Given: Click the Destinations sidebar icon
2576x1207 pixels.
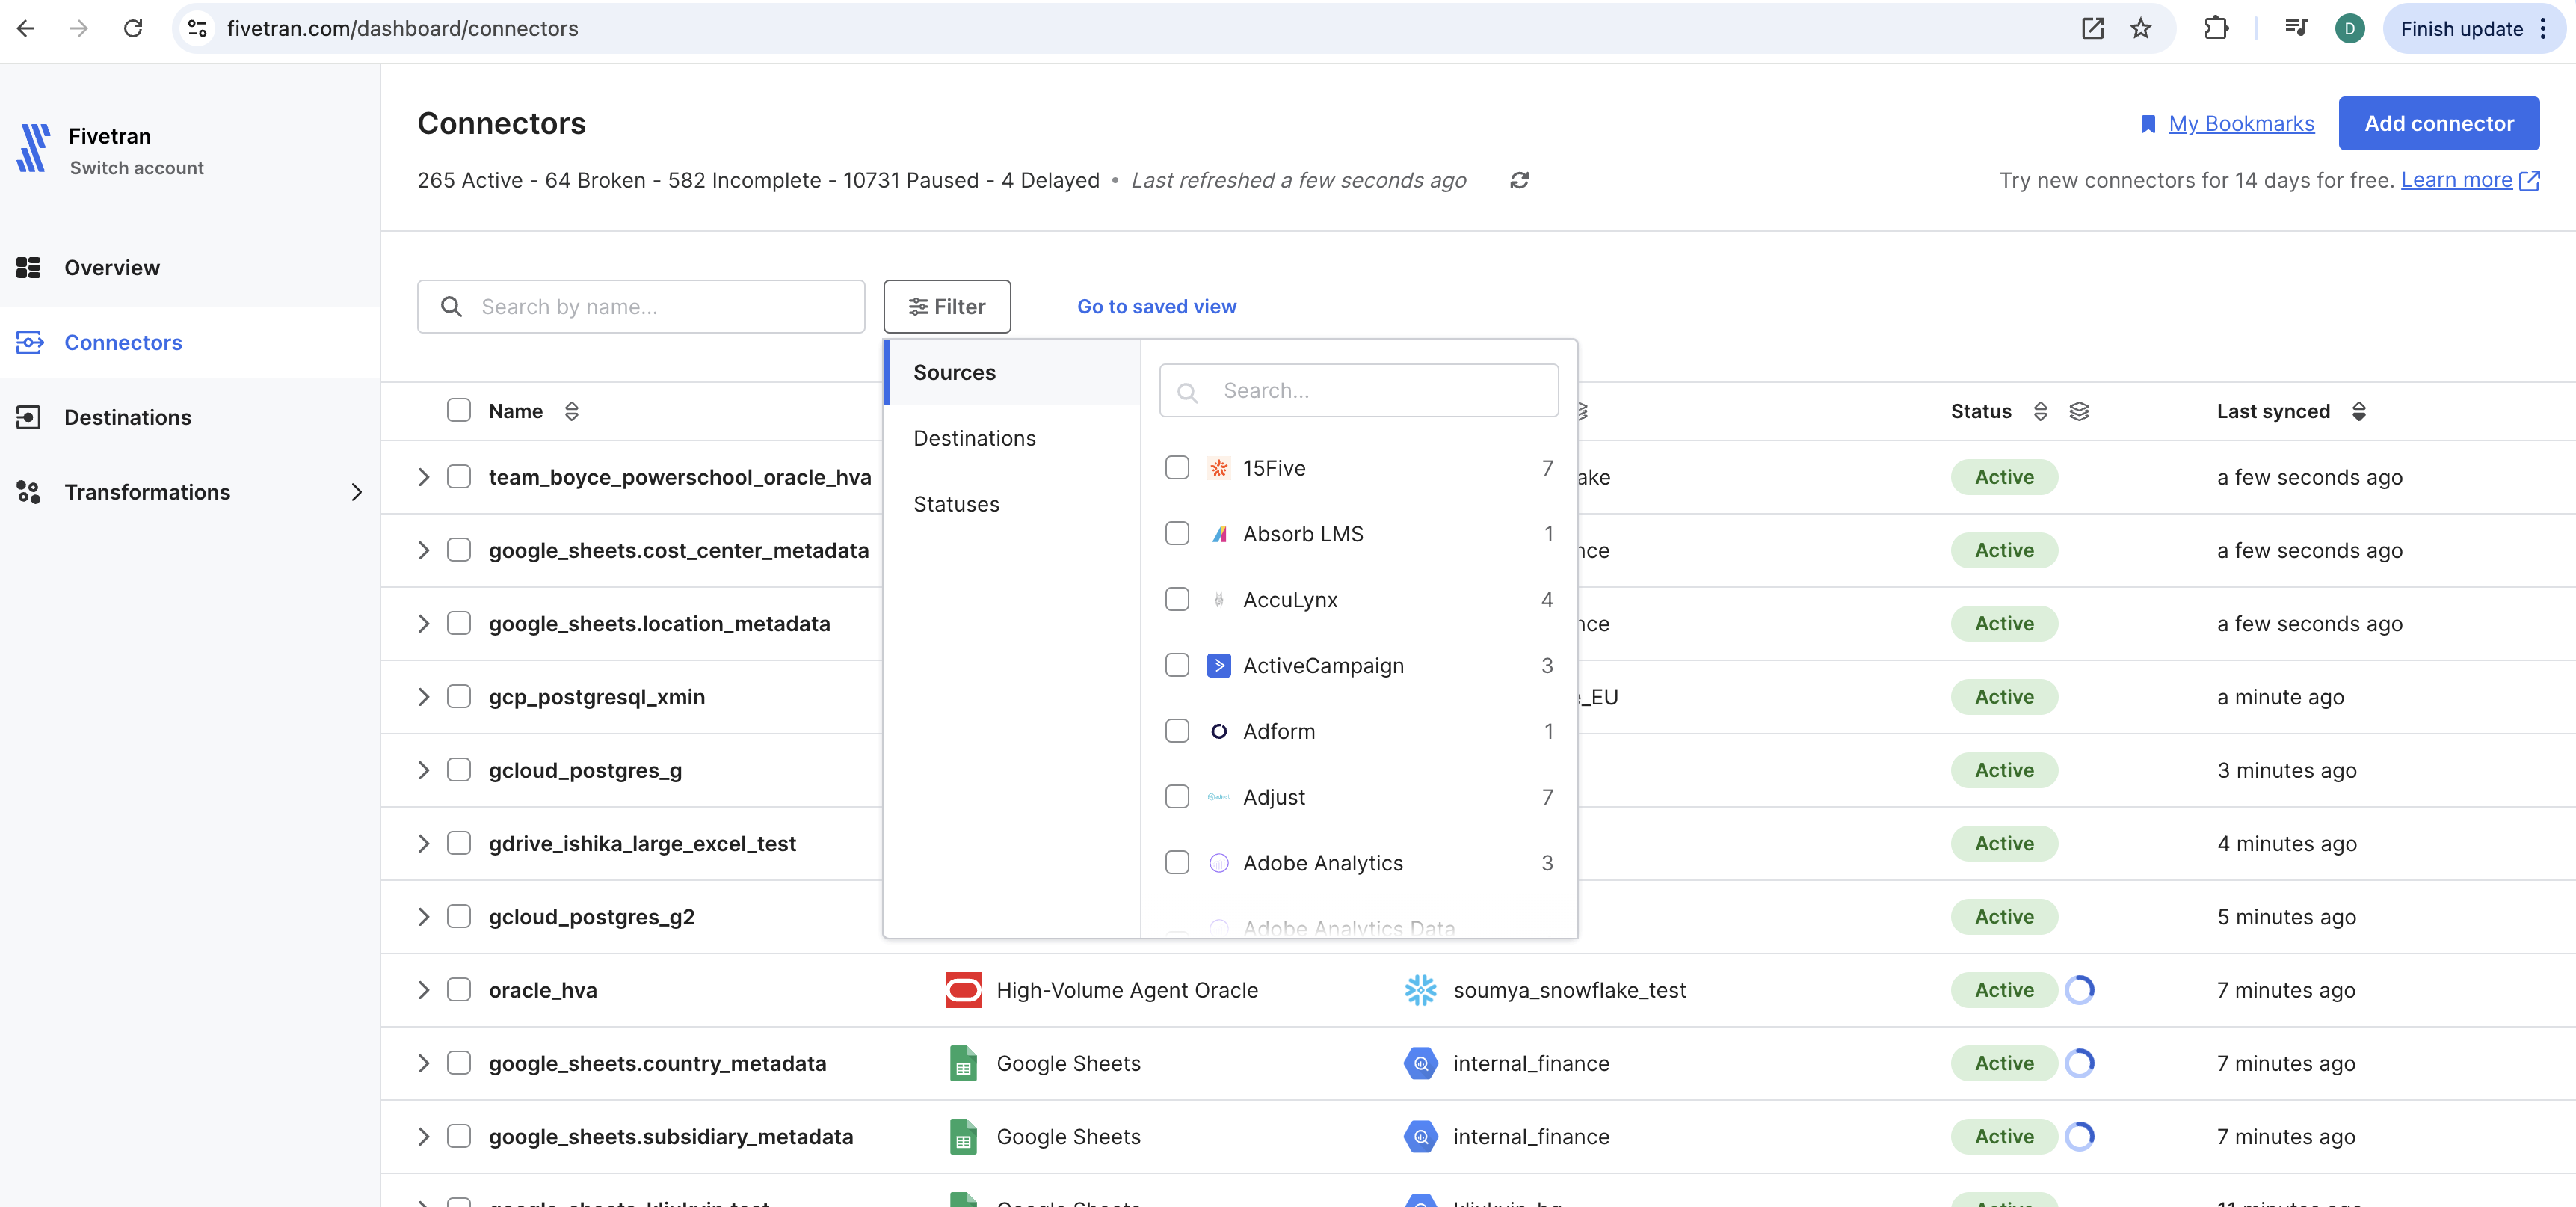Looking at the screenshot, I should pos(28,417).
